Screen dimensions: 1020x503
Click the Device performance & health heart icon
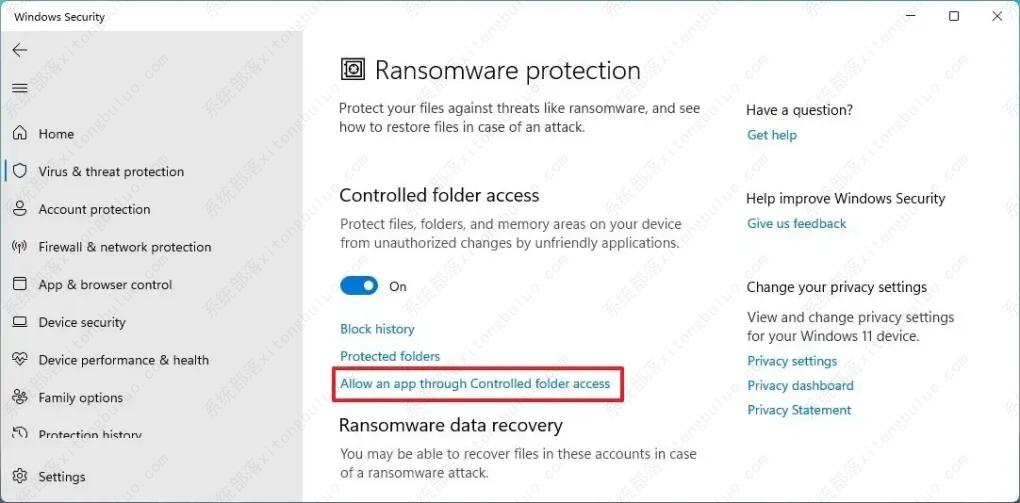point(19,360)
